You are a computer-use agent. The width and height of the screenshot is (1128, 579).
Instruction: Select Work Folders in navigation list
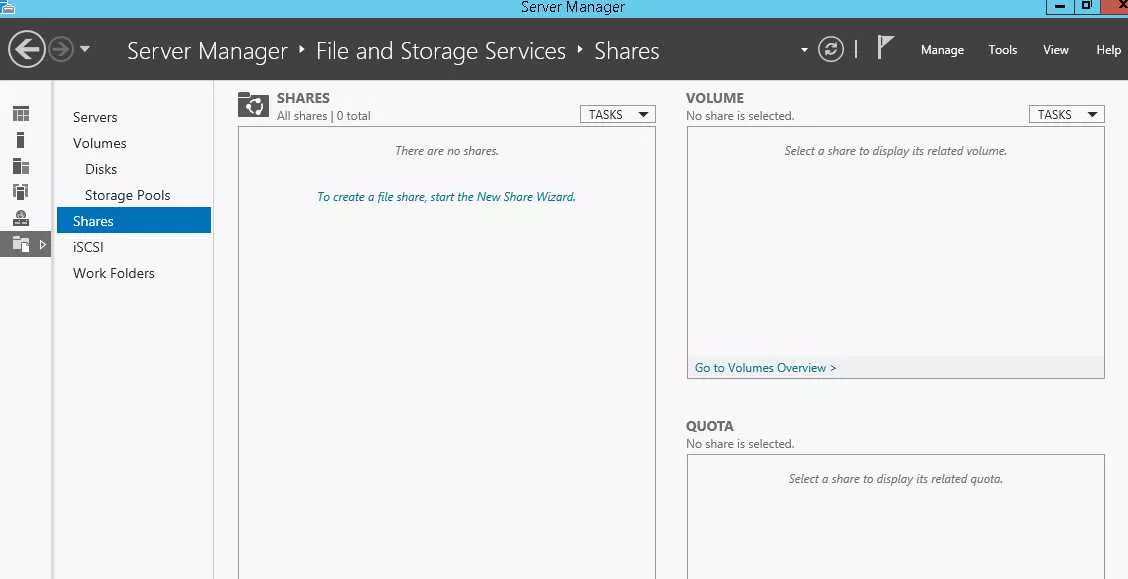tap(114, 273)
